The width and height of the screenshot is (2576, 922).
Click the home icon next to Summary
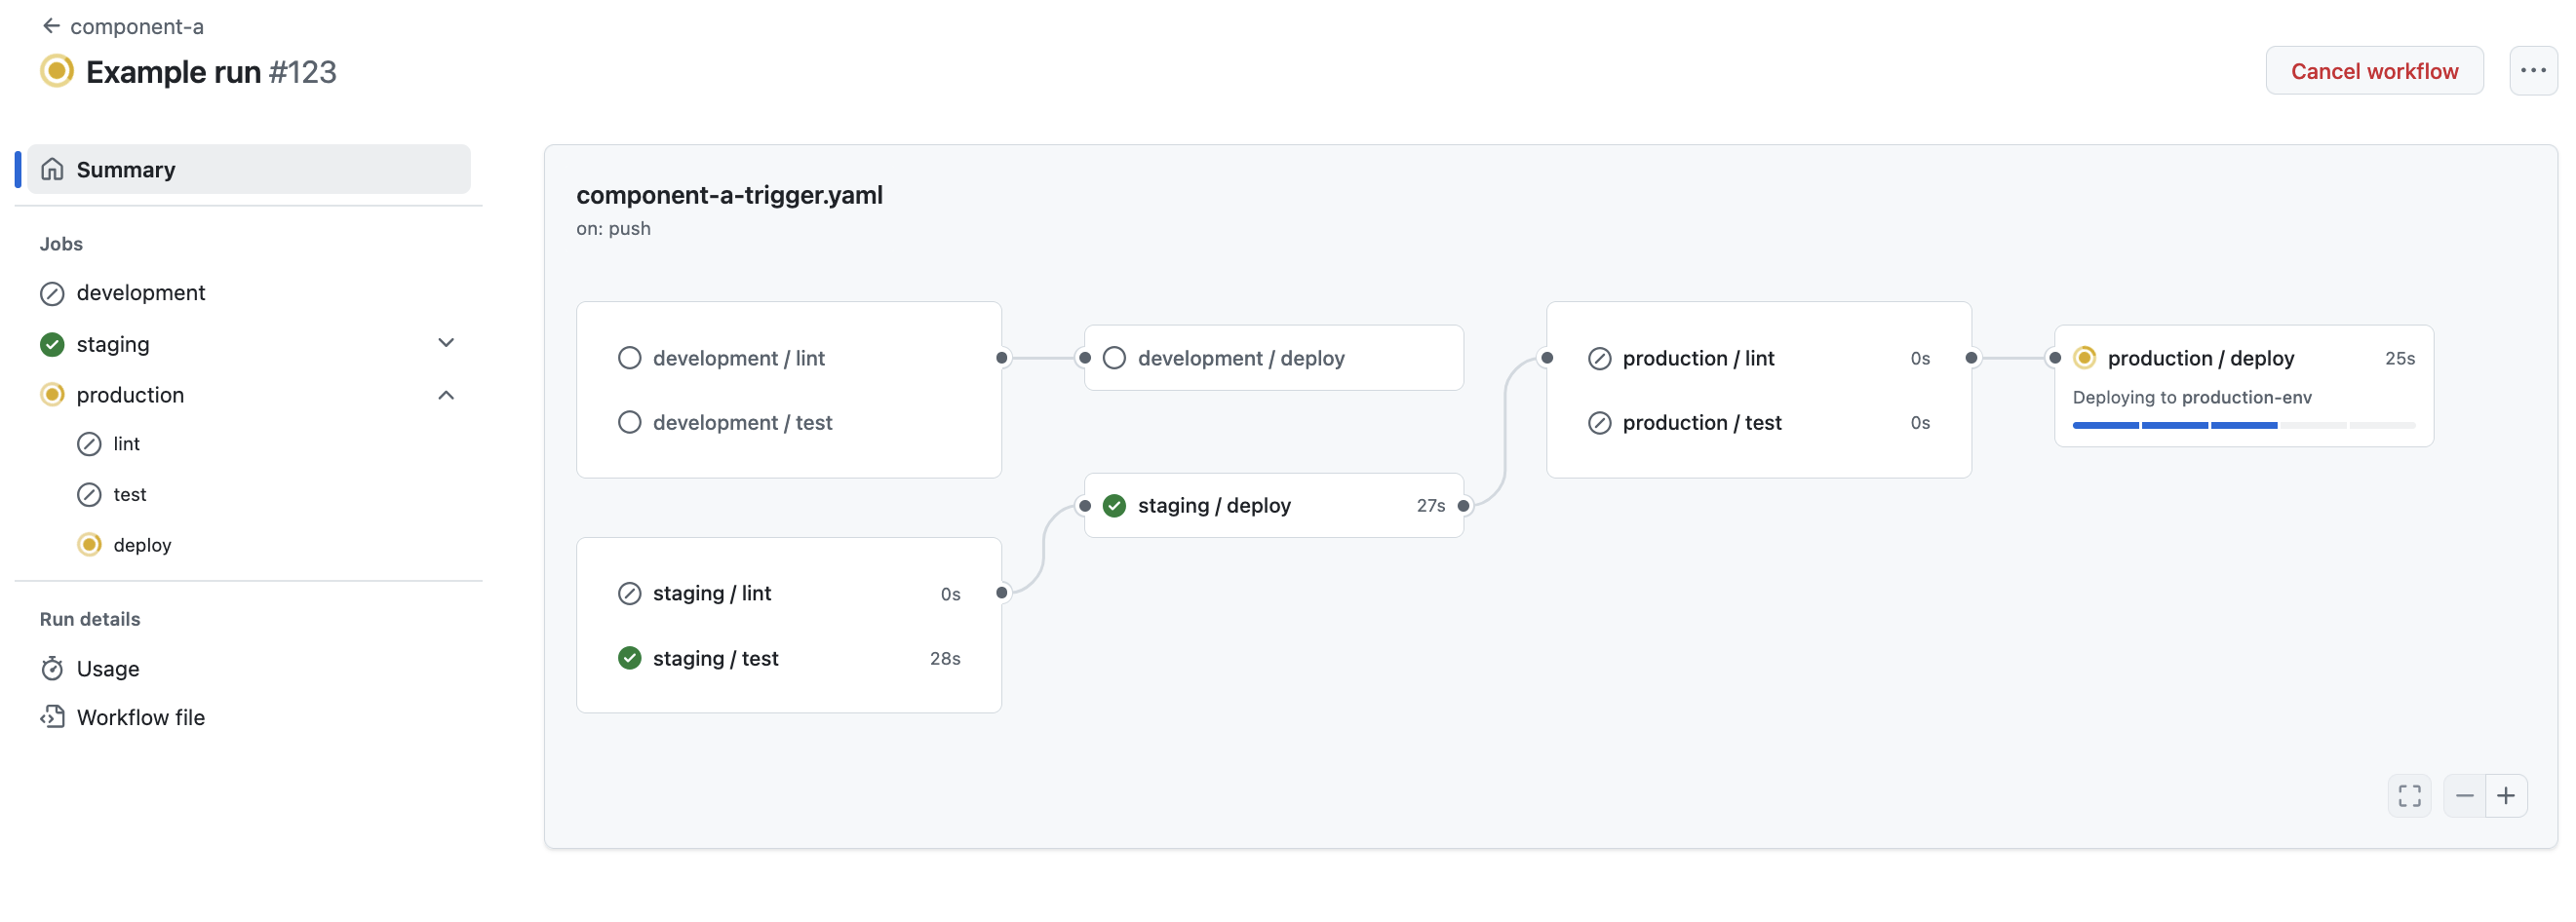tap(51, 169)
